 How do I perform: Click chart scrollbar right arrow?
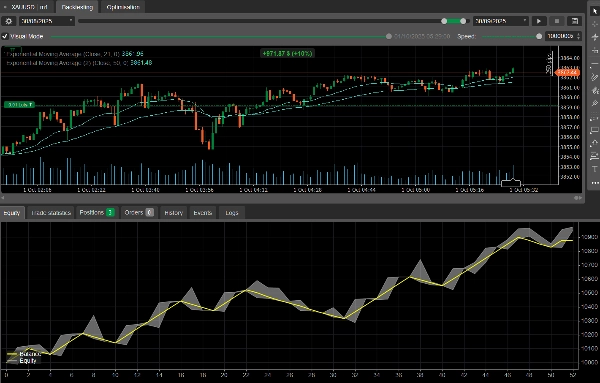point(580,198)
